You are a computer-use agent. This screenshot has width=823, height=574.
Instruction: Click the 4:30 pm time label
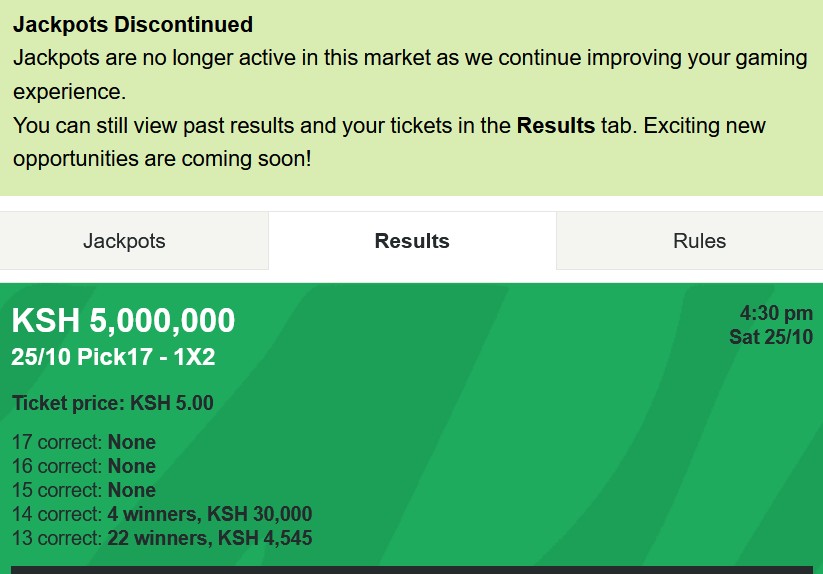pyautogui.click(x=776, y=314)
